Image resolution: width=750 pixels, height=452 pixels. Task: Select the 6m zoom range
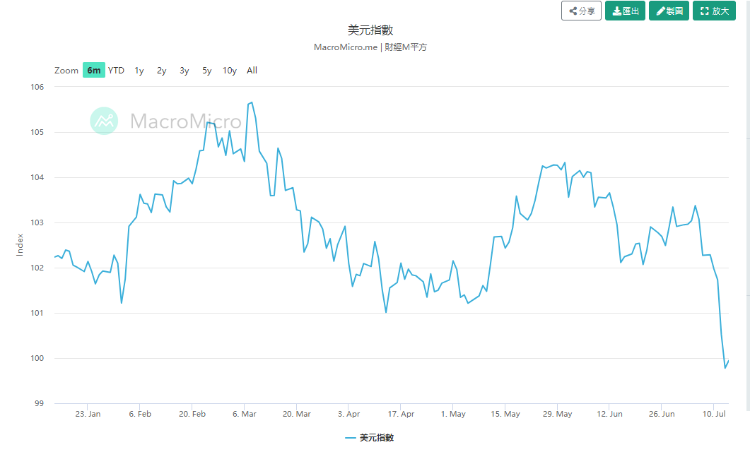94,70
